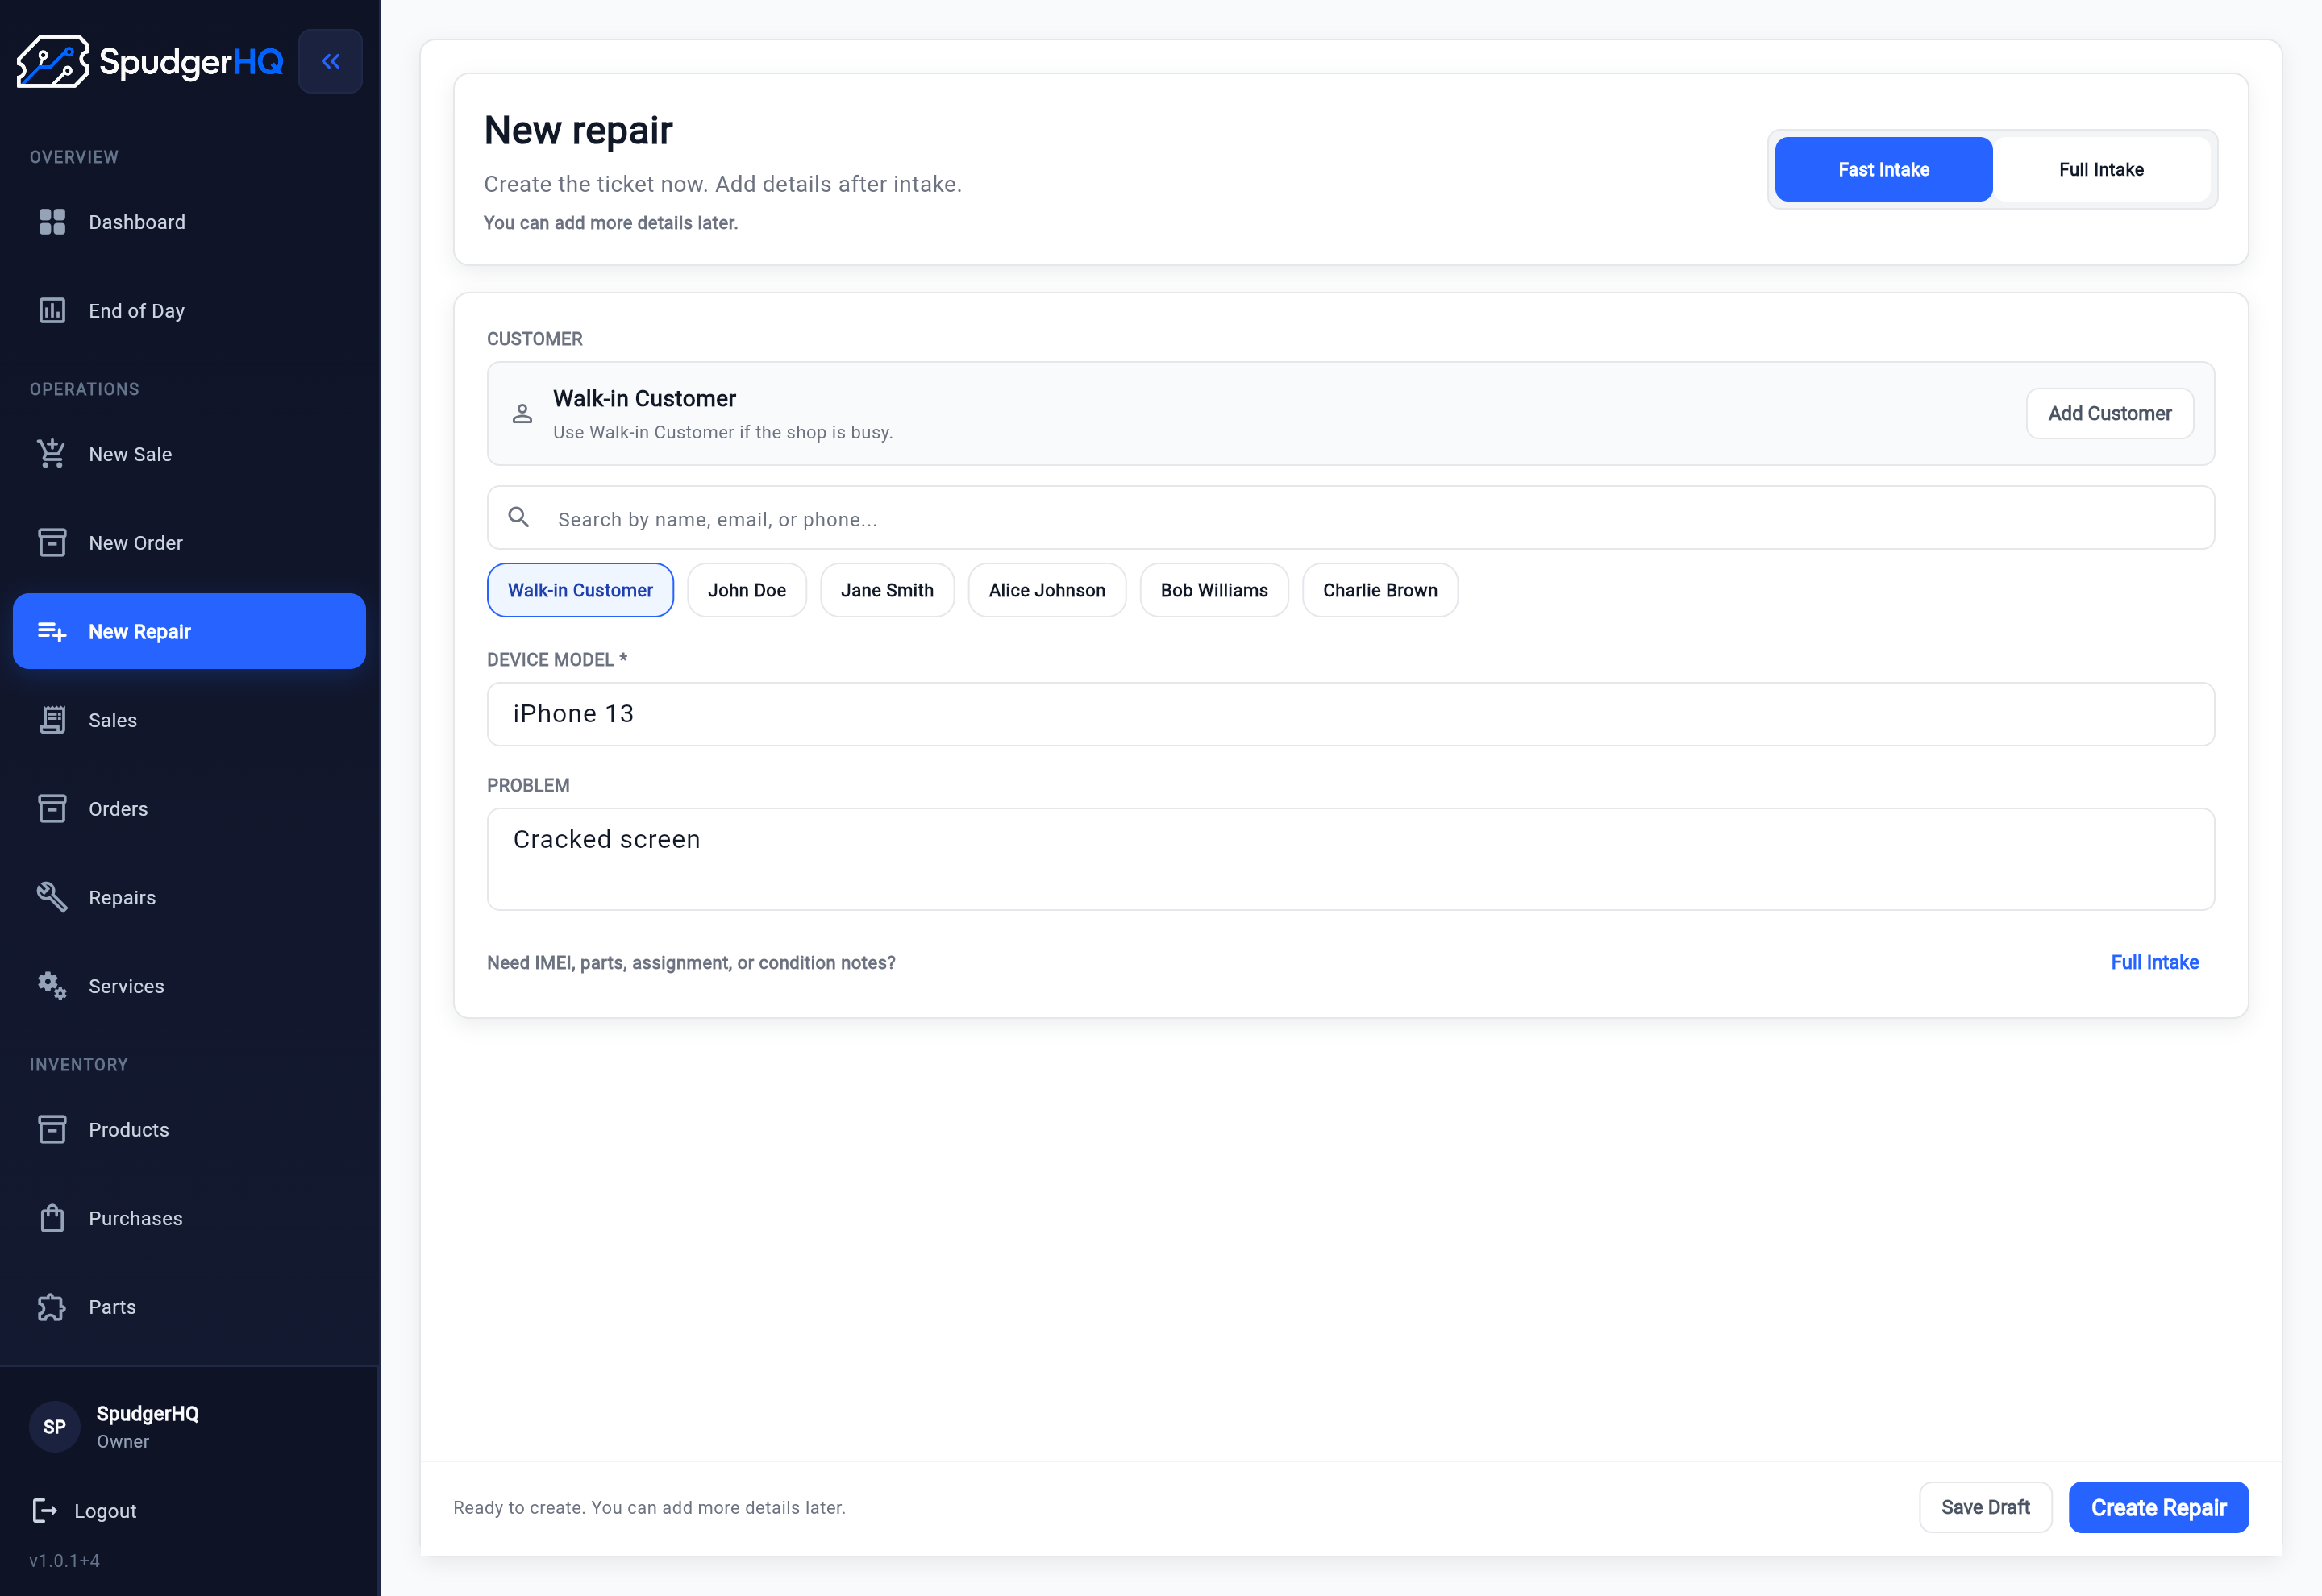Focus the customer search field
The width and height of the screenshot is (2322, 1596).
[x=1350, y=518]
